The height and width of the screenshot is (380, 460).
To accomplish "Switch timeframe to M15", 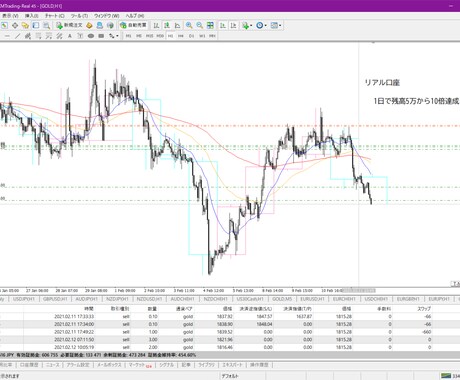I will (x=149, y=36).
